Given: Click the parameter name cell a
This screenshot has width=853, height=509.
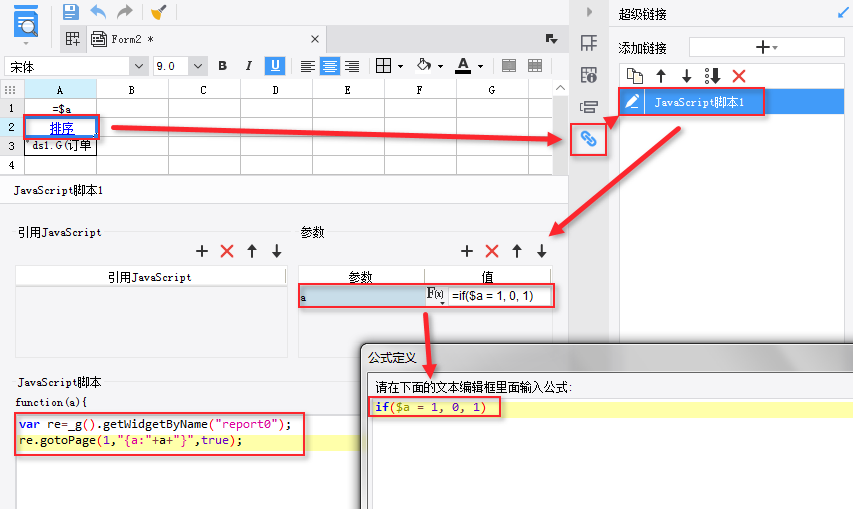Looking at the screenshot, I should [362, 296].
